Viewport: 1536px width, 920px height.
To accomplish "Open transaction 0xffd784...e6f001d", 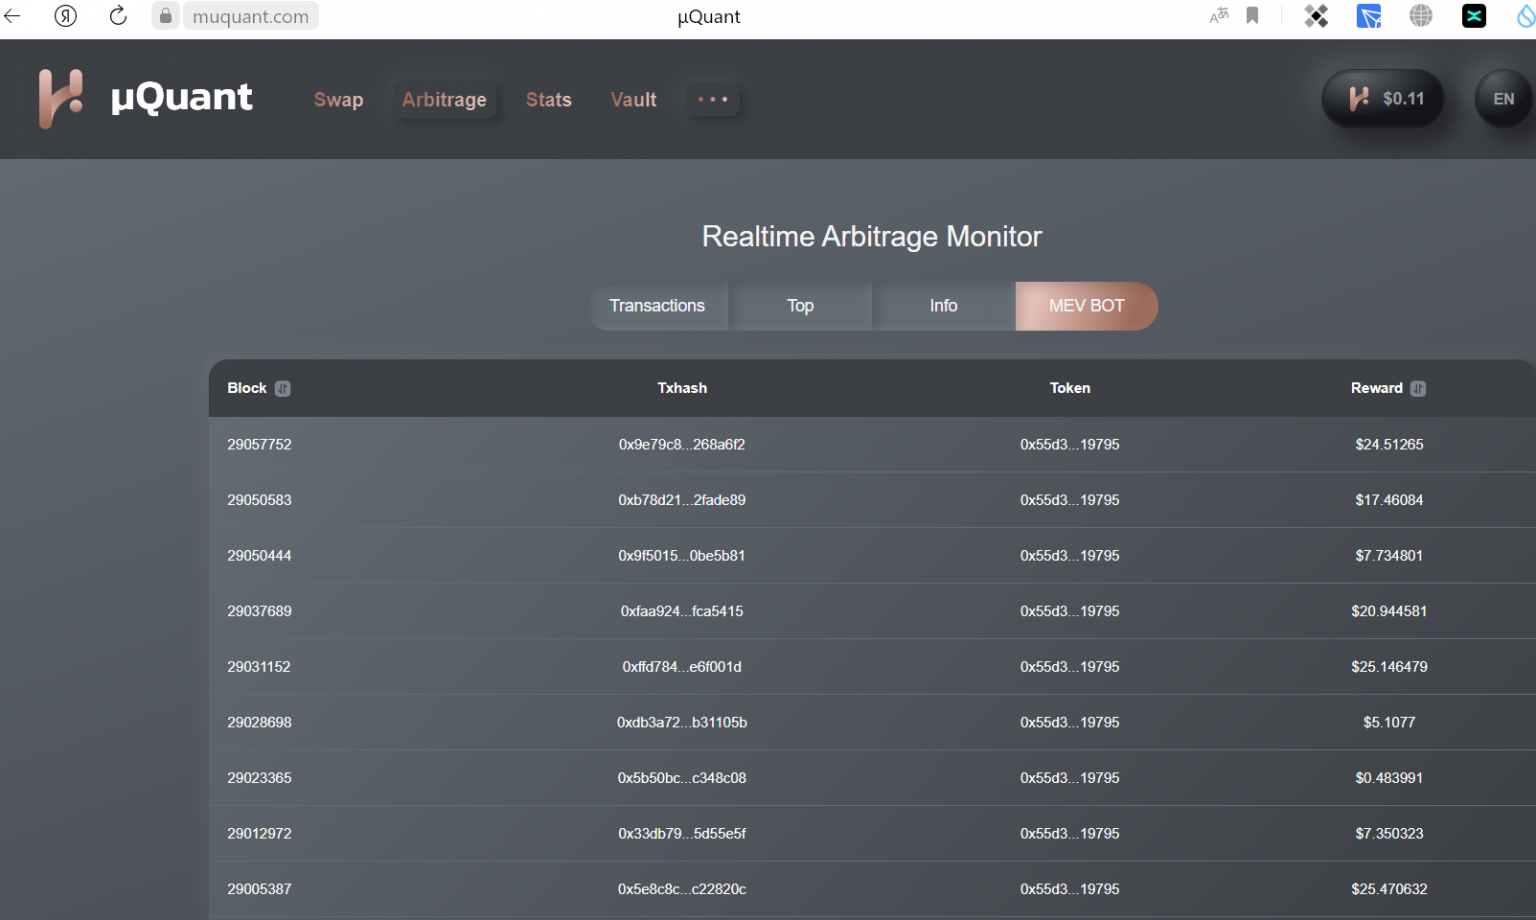I will [x=682, y=666].
